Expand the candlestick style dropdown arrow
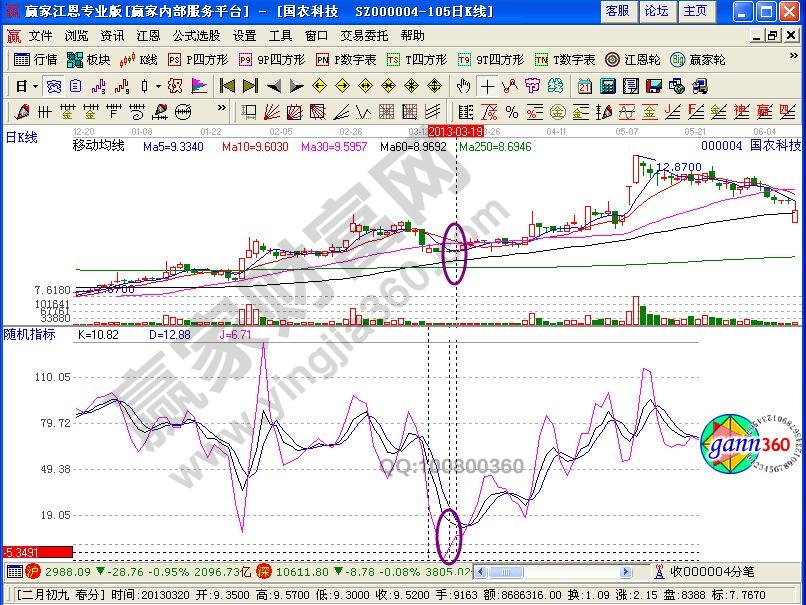Image resolution: width=806 pixels, height=605 pixels. pyautogui.click(x=159, y=86)
